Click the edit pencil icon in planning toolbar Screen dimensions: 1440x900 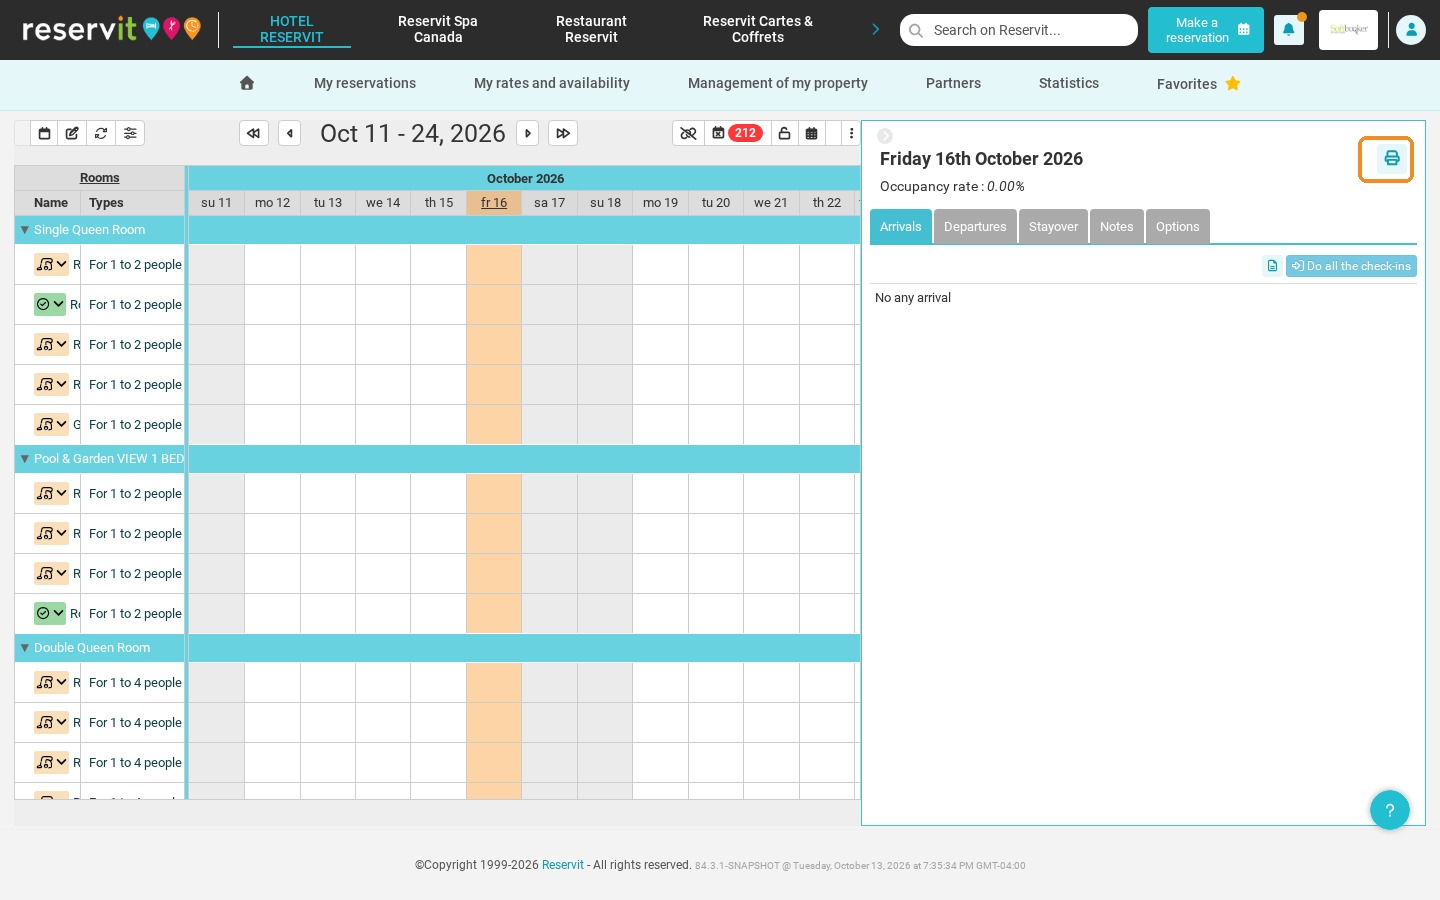72,133
